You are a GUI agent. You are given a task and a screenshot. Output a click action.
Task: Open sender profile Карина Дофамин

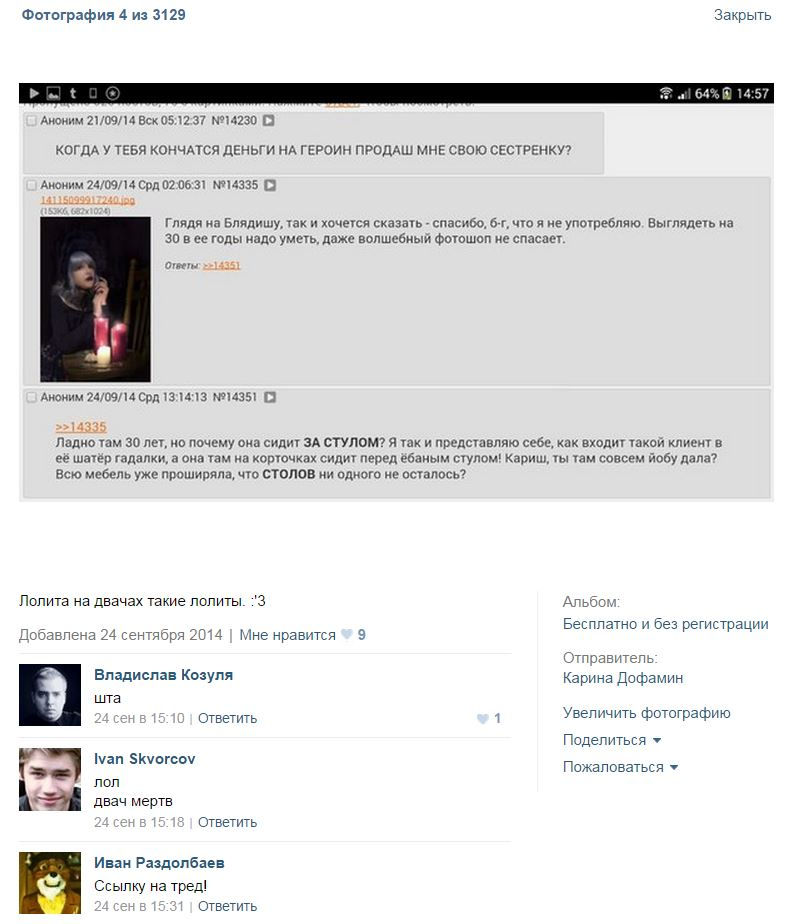623,678
